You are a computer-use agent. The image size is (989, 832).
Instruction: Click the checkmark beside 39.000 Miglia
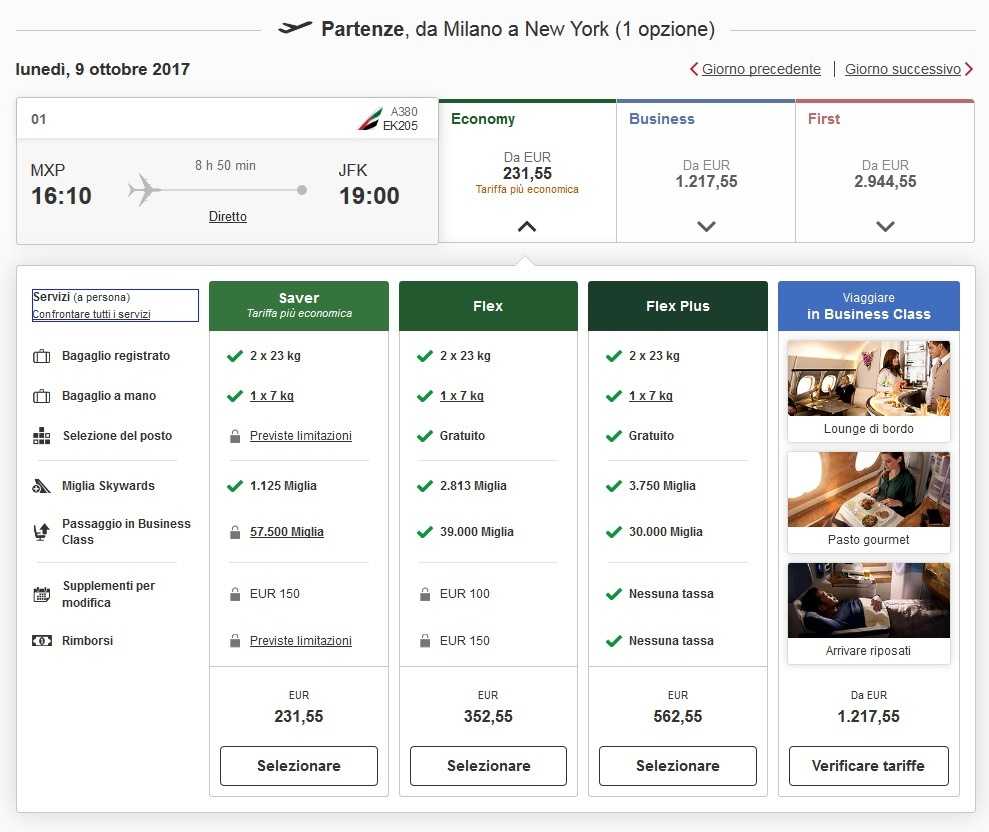pyautogui.click(x=424, y=532)
